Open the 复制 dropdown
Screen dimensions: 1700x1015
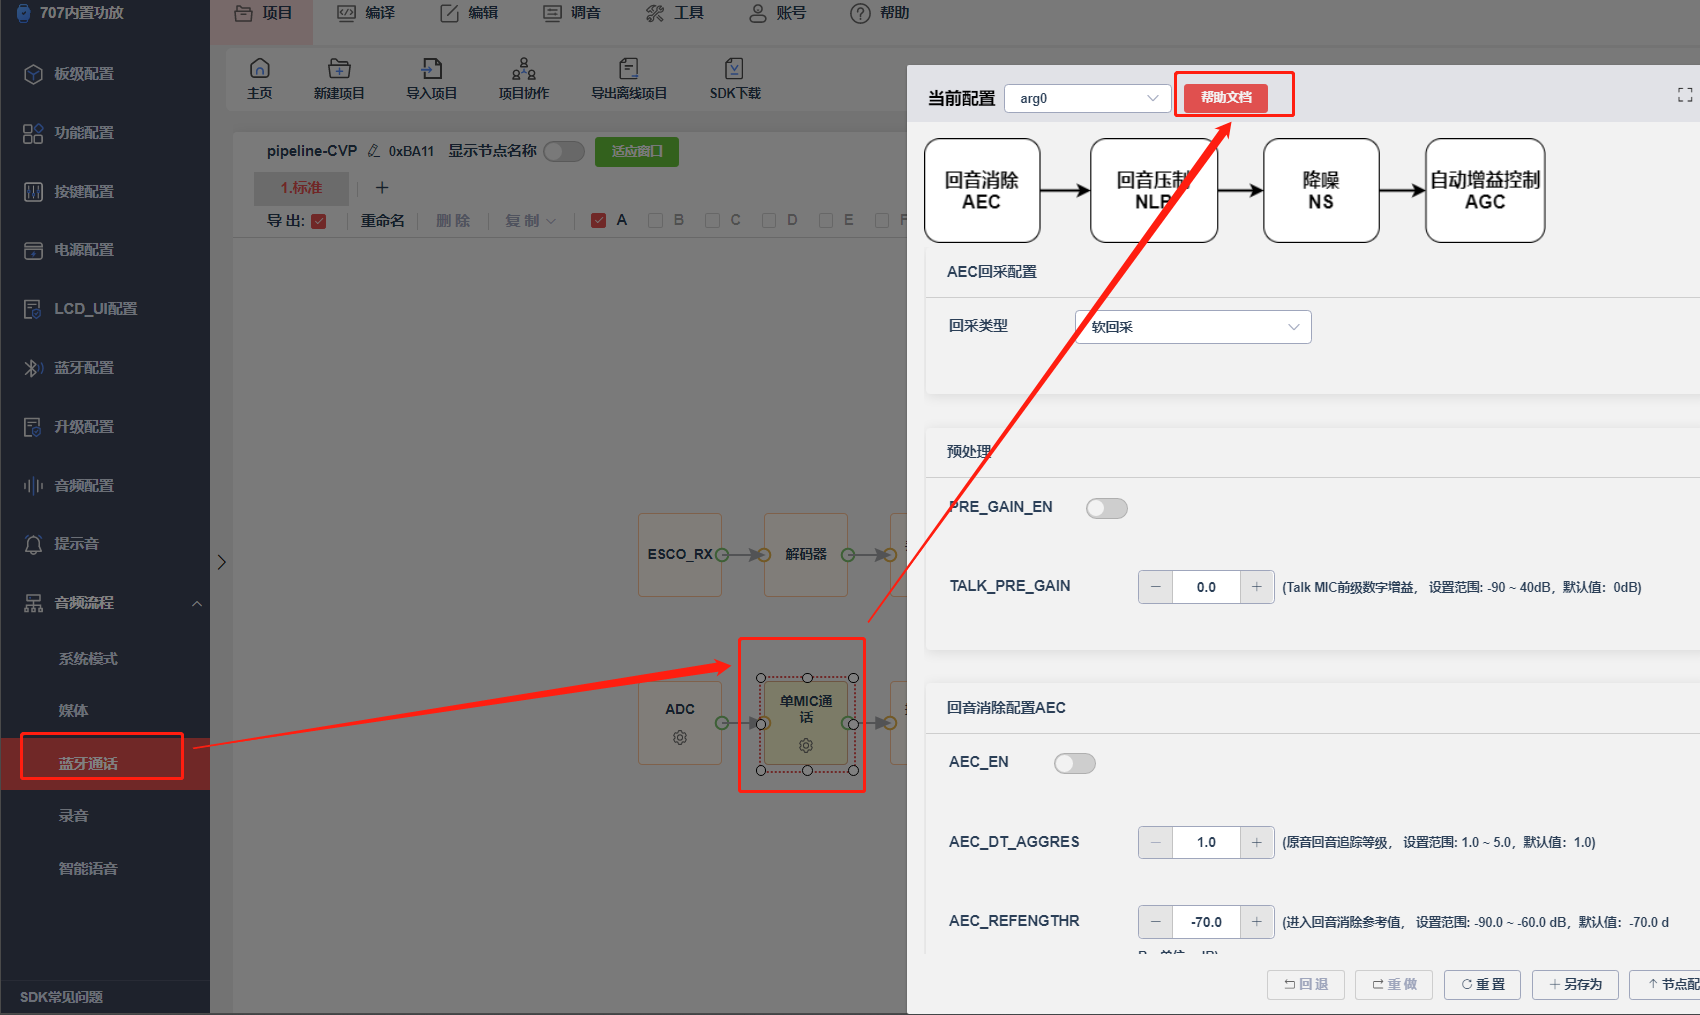coord(530,221)
